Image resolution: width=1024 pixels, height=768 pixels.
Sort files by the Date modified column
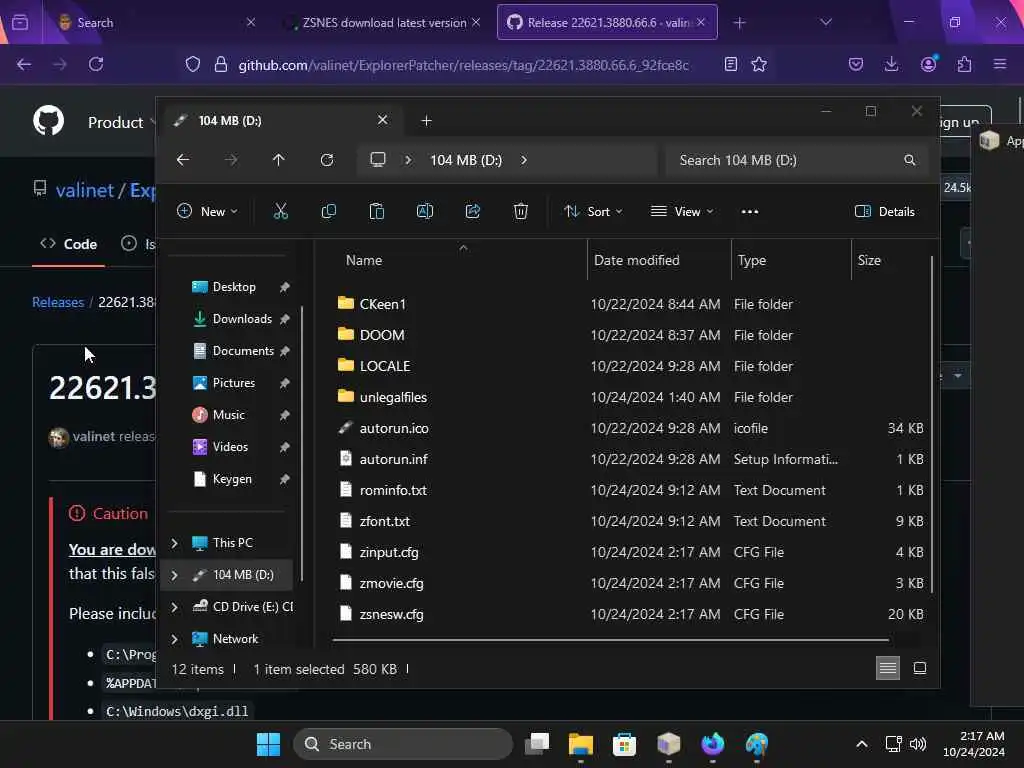pyautogui.click(x=659, y=260)
